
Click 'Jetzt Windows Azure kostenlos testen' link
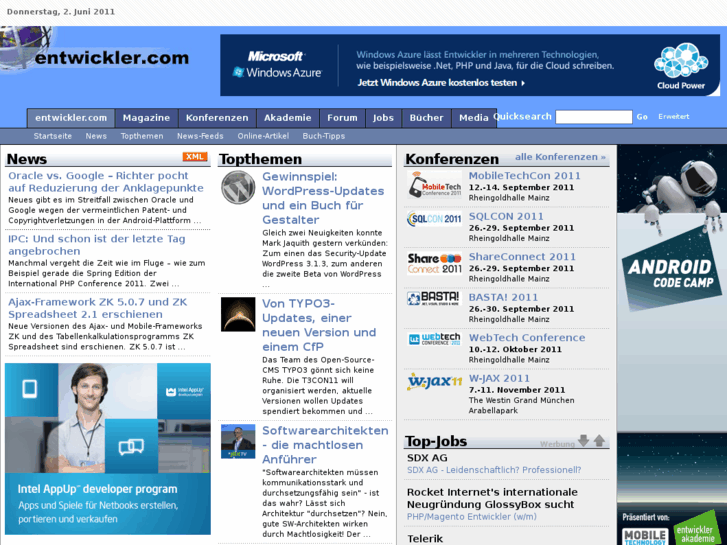(x=441, y=83)
